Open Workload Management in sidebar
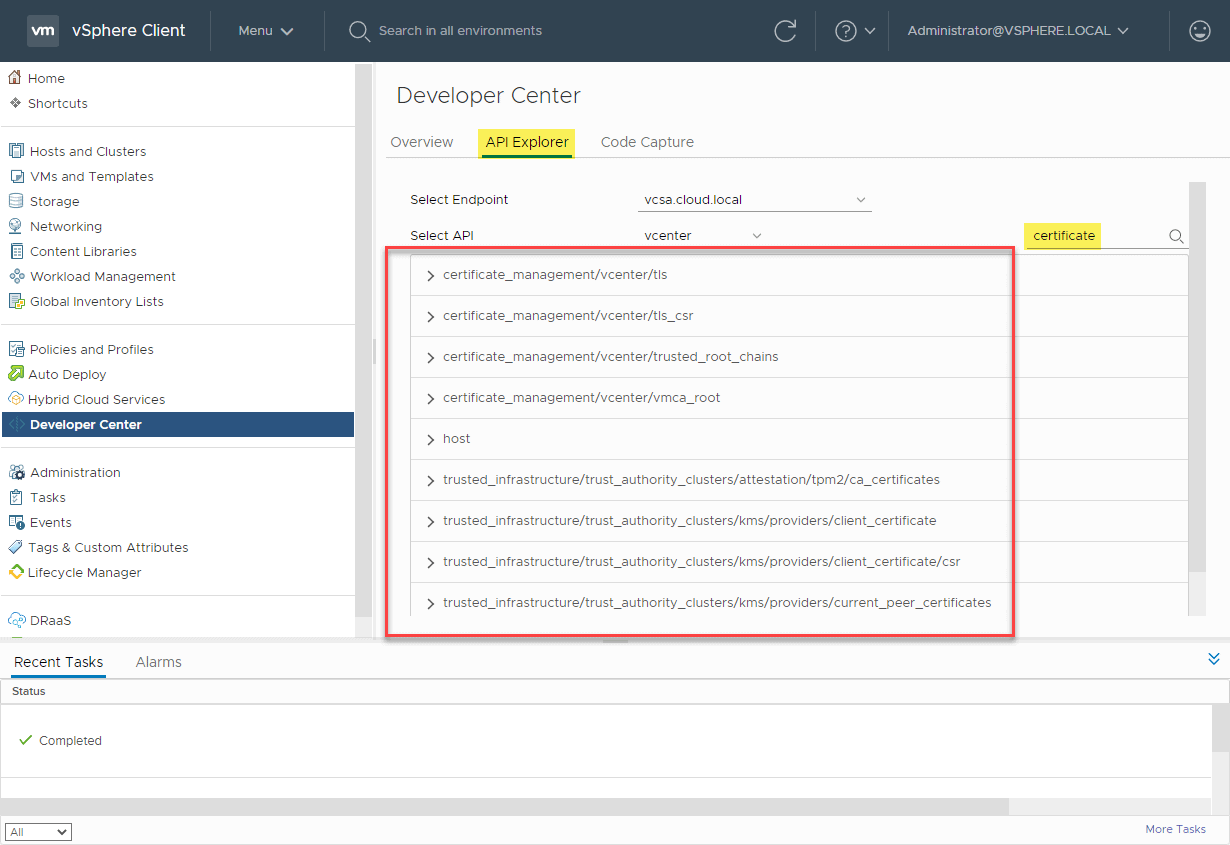This screenshot has height=845, width=1230. 102,276
